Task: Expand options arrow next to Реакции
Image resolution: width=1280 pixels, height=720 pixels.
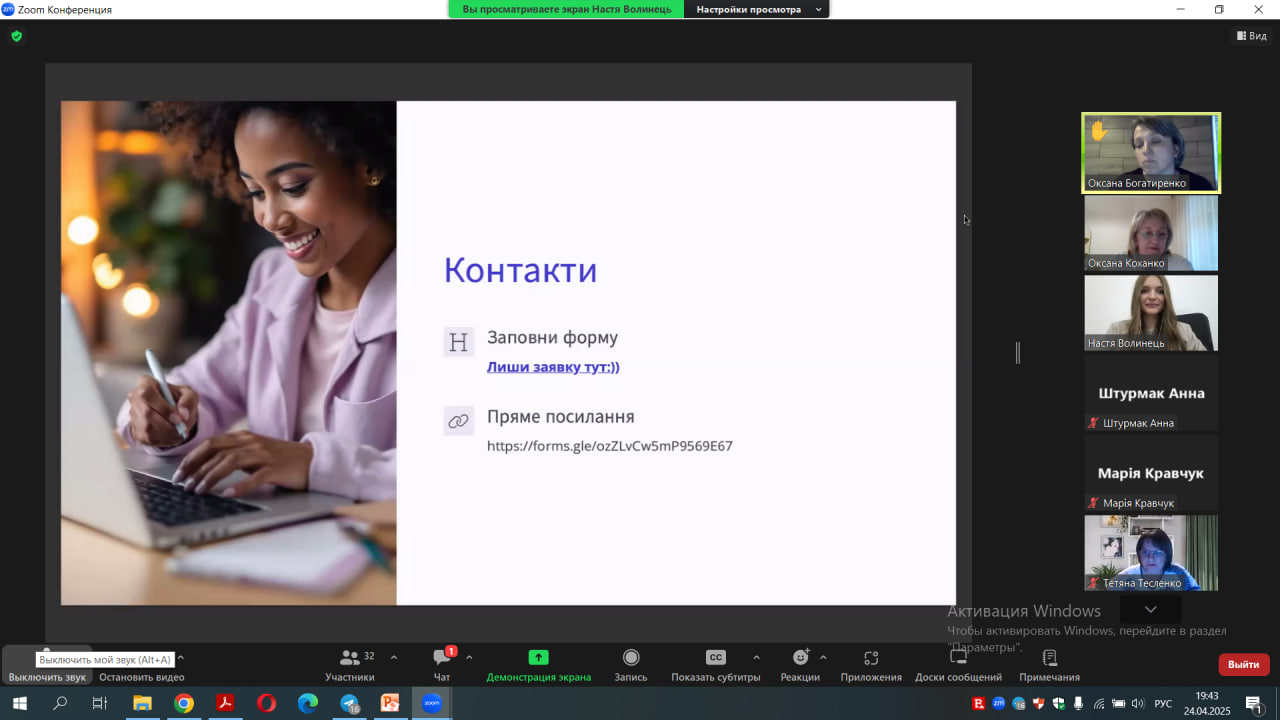Action: tap(823, 657)
